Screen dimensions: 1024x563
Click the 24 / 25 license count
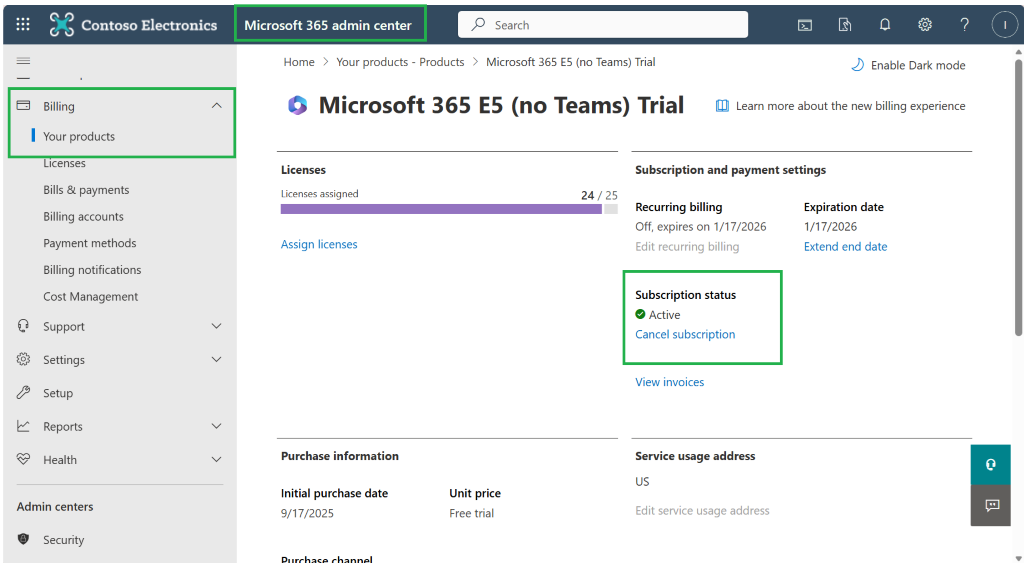click(x=599, y=195)
